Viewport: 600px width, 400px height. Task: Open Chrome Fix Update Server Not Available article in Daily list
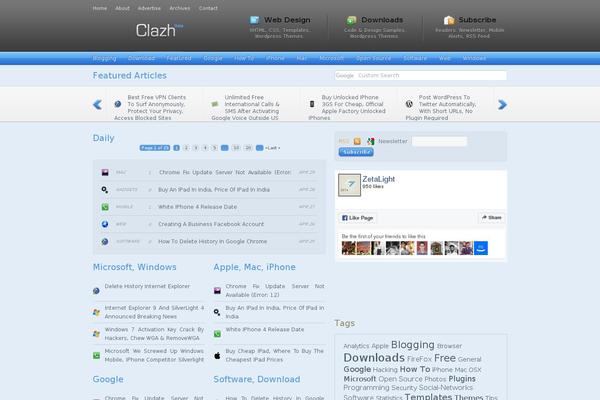[x=225, y=172]
